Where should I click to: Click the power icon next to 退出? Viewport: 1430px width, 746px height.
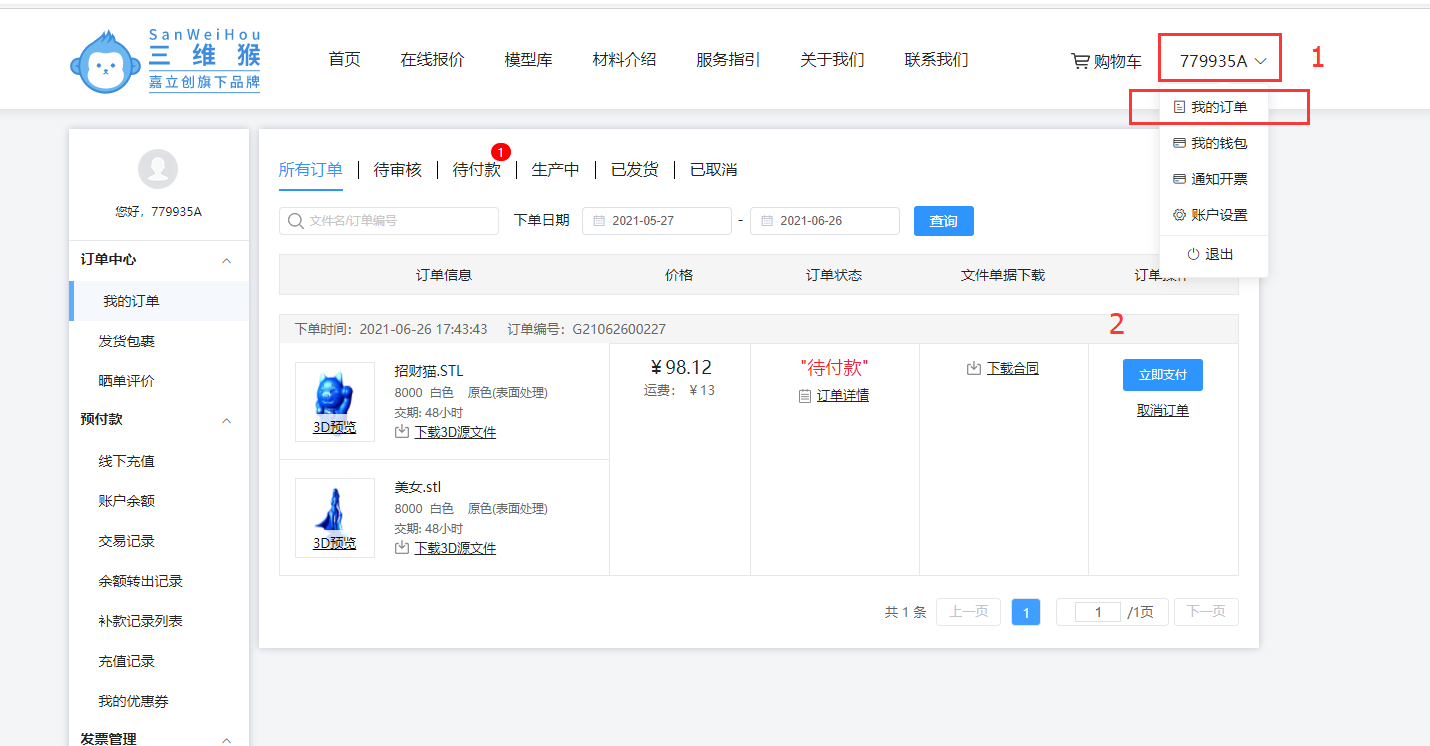click(1193, 255)
